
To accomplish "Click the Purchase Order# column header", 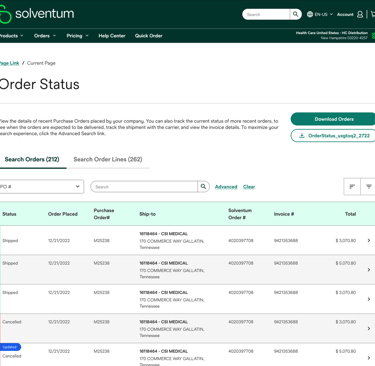I will pos(104,214).
